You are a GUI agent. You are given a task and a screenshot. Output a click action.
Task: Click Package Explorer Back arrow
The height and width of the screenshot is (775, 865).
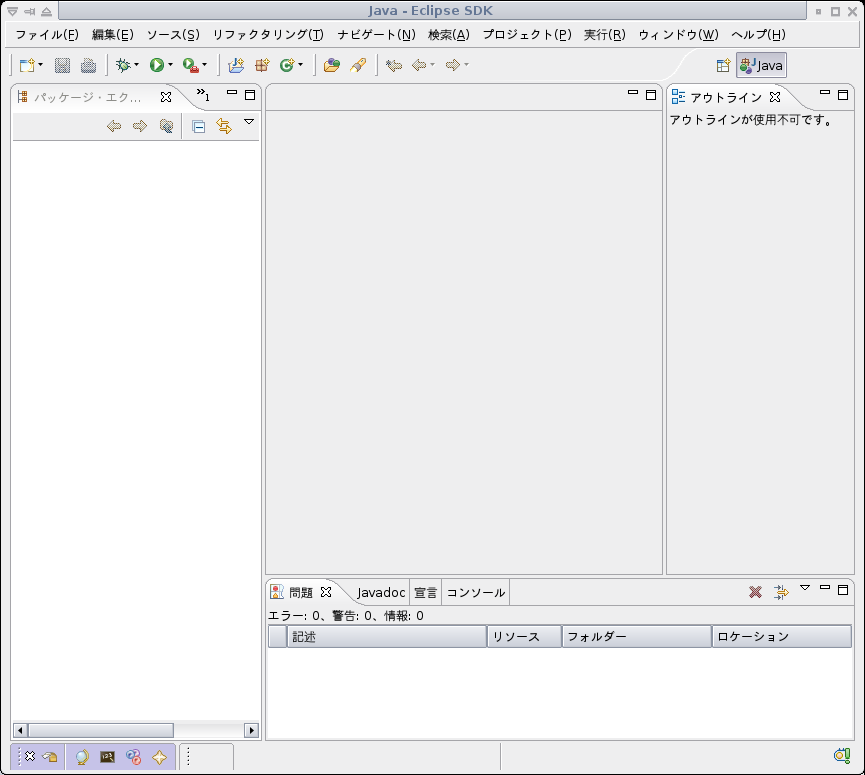114,126
